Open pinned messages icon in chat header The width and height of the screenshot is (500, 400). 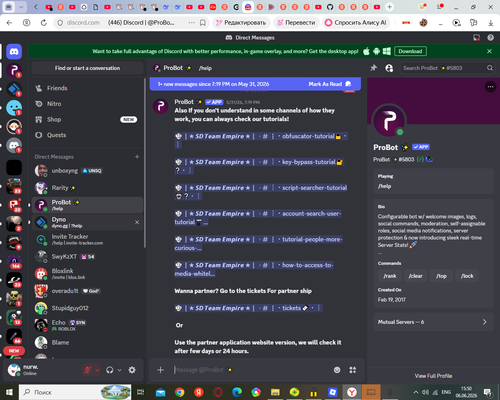click(373, 68)
